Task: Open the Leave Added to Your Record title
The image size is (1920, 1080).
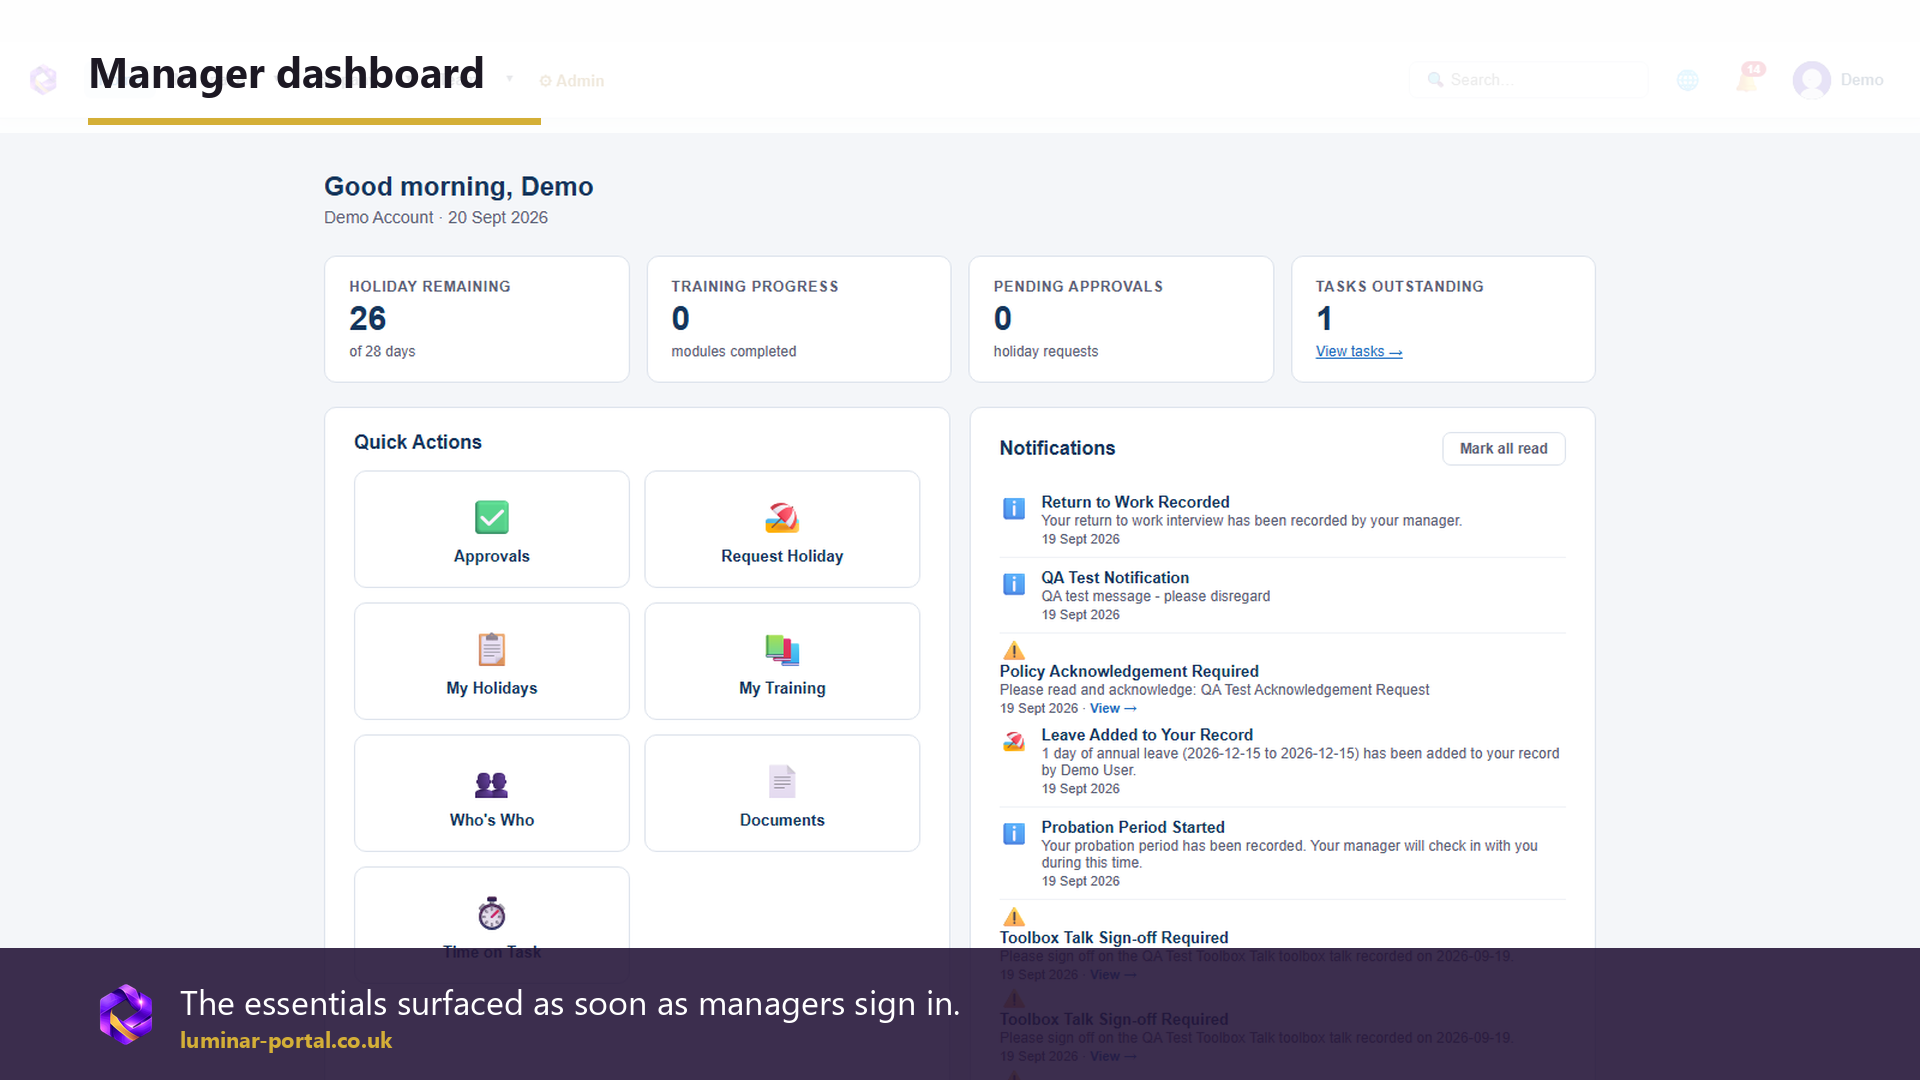Action: pyautogui.click(x=1147, y=735)
